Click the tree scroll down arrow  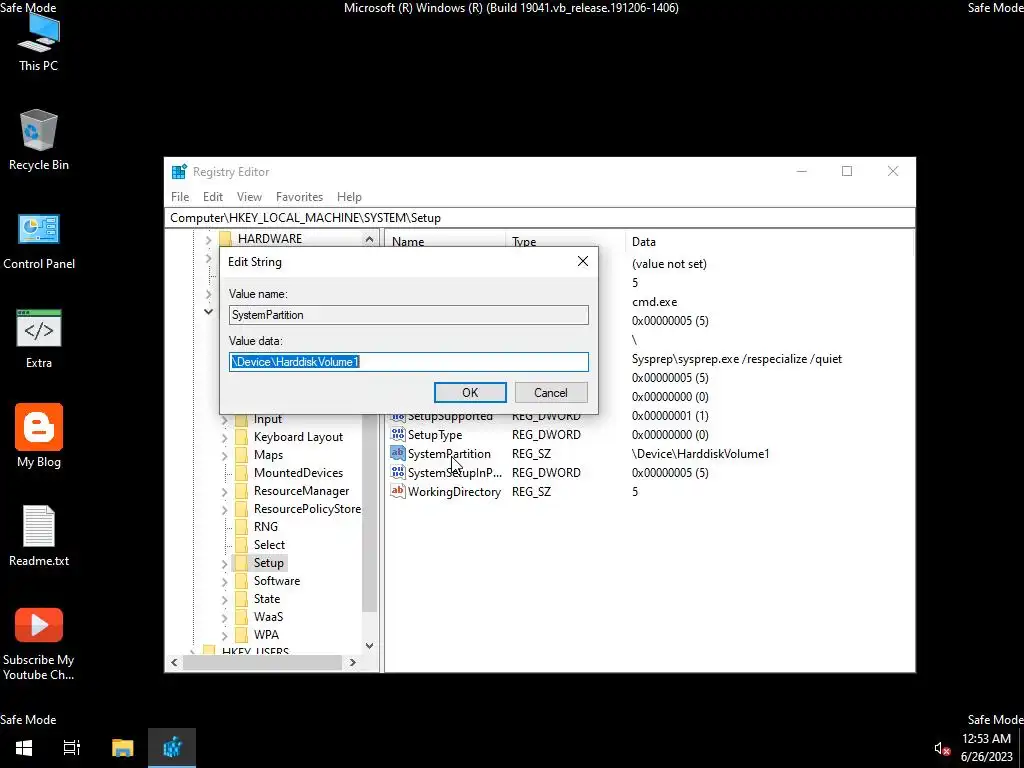pyautogui.click(x=369, y=646)
